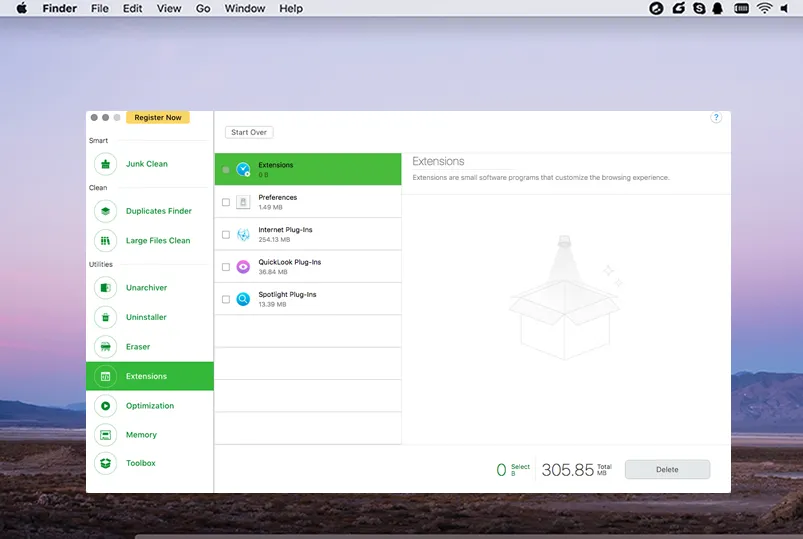Enable the Internet Plug-Ins checkbox
The image size is (803, 539).
click(x=226, y=235)
